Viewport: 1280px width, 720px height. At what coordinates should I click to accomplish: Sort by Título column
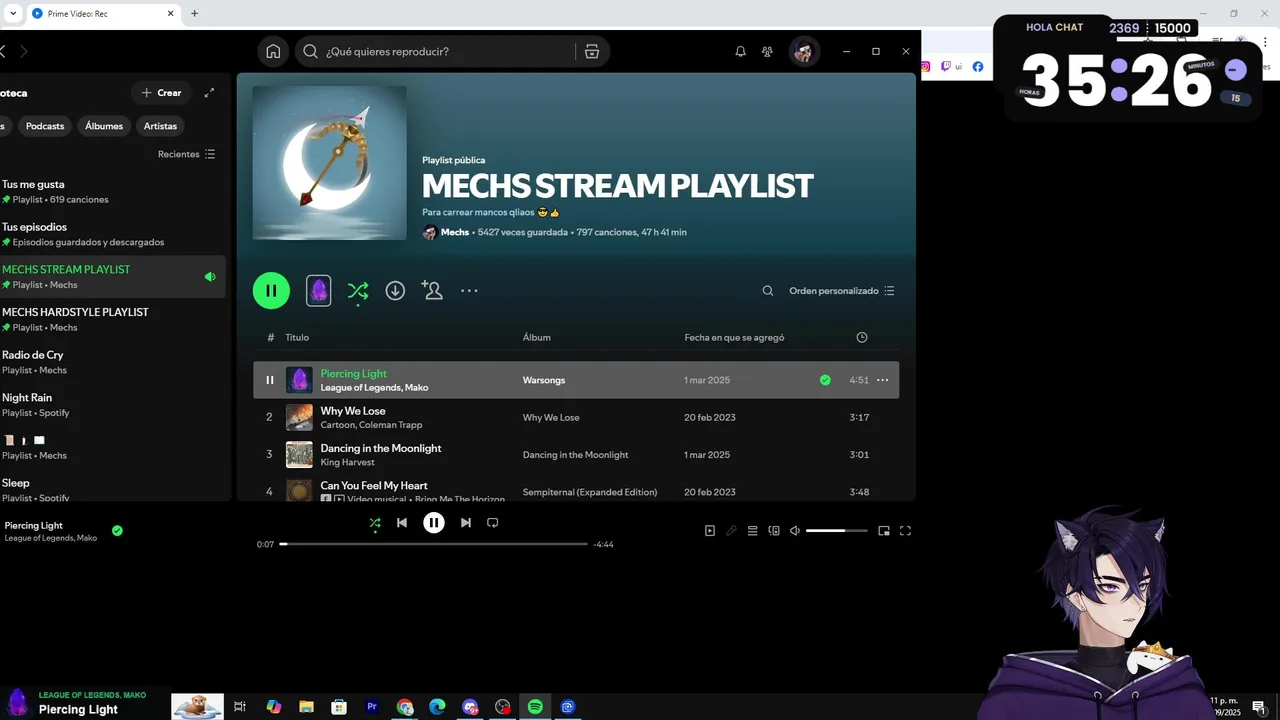297,338
